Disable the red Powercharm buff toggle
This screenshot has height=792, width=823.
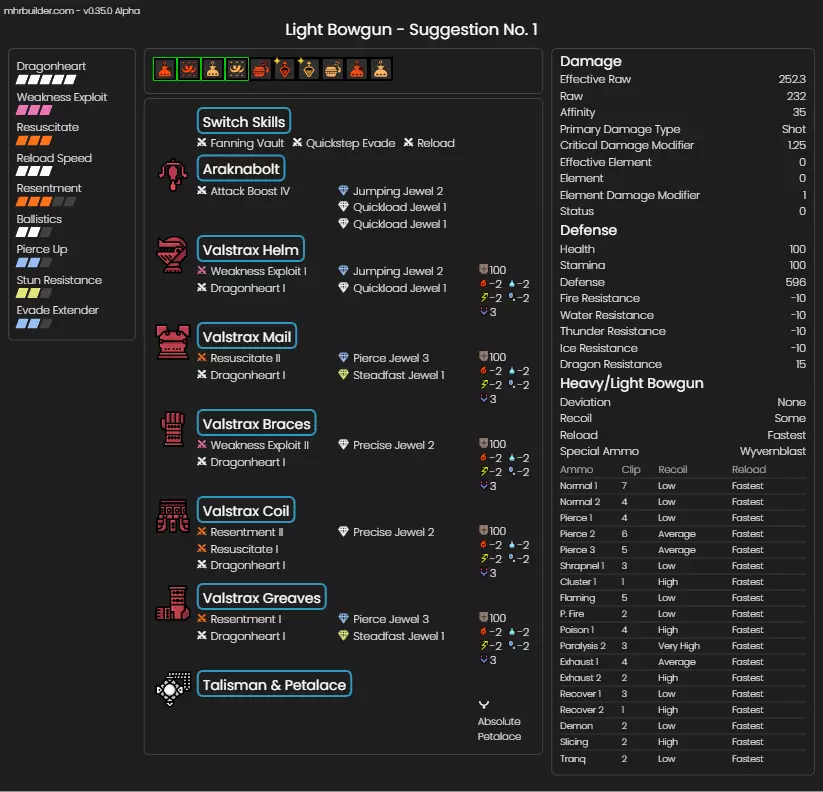pyautogui.click(x=165, y=69)
